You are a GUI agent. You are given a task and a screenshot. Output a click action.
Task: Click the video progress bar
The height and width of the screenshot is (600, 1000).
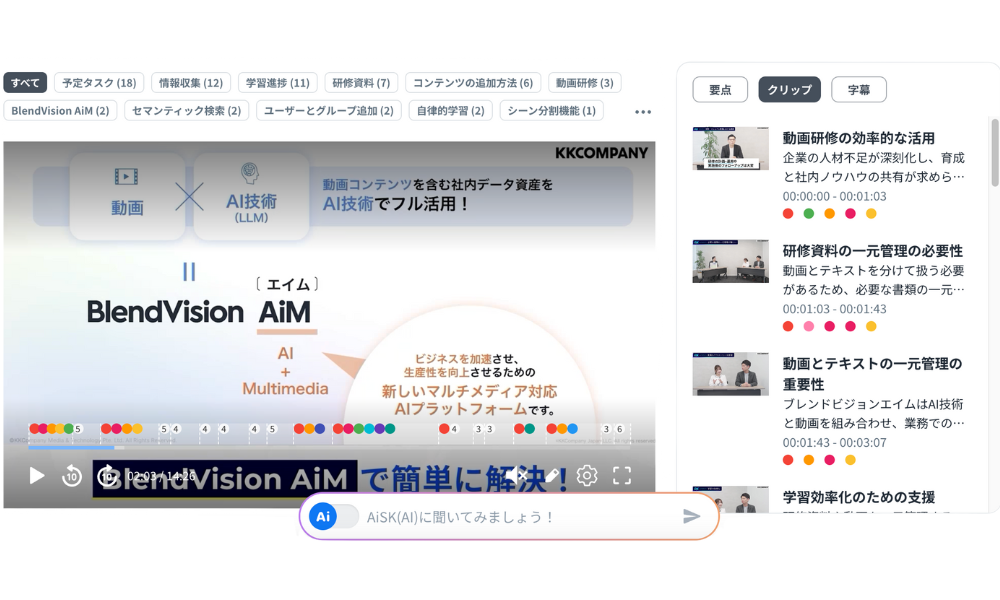pos(329,448)
